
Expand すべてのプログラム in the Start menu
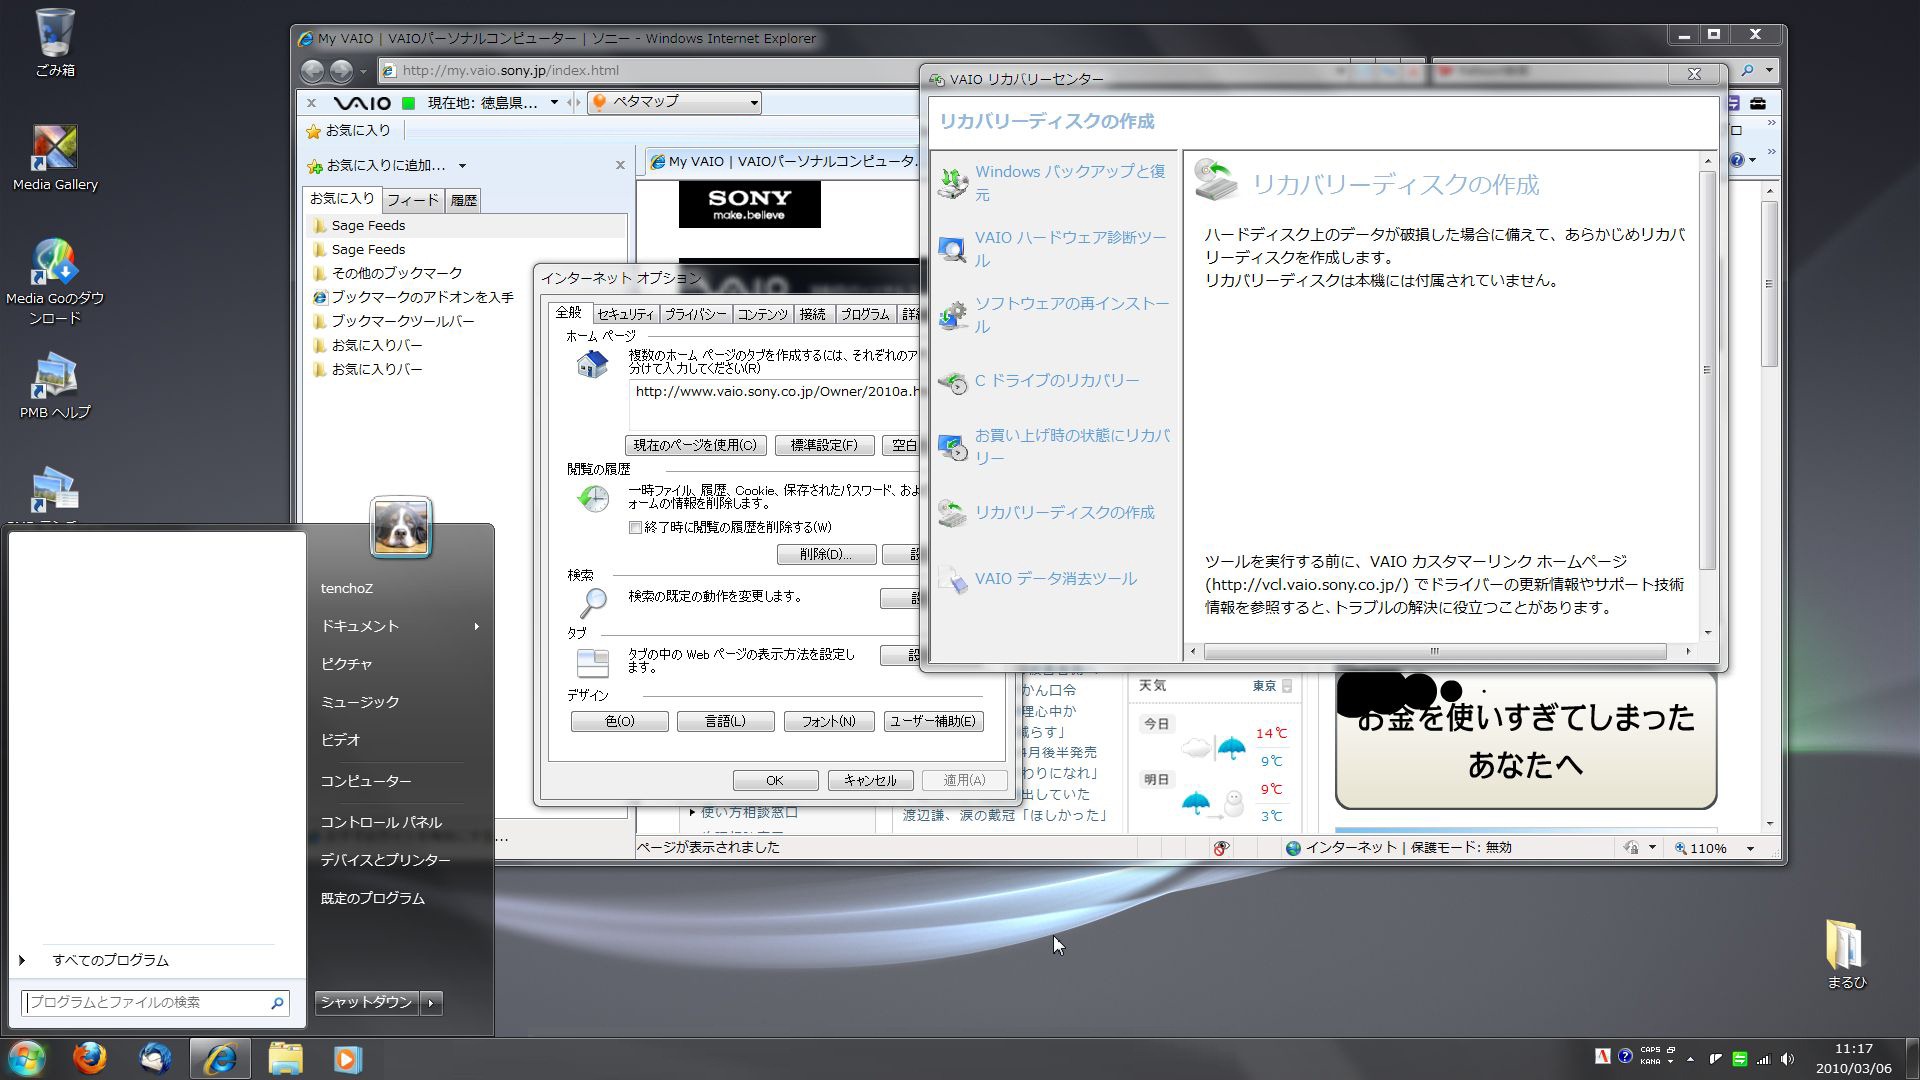click(110, 960)
